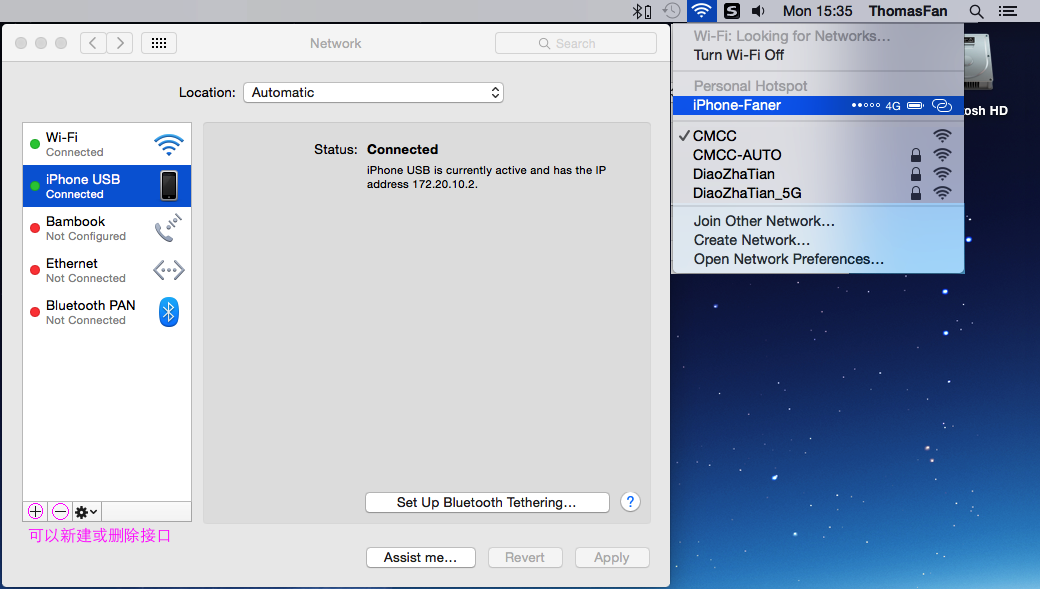Select the CMCC network

pos(818,136)
